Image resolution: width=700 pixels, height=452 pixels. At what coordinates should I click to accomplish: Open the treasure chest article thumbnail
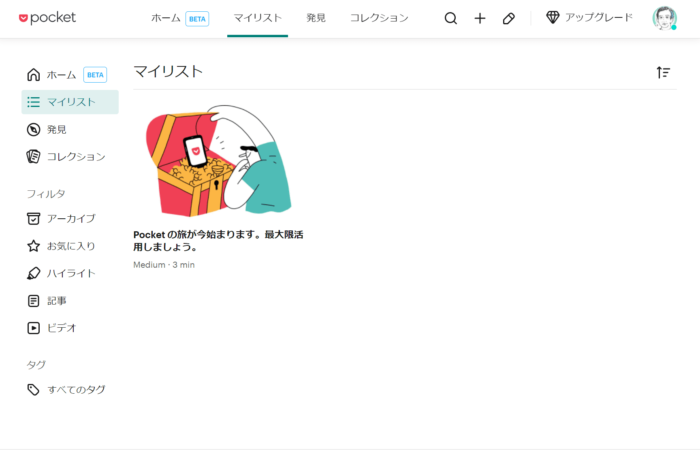219,161
